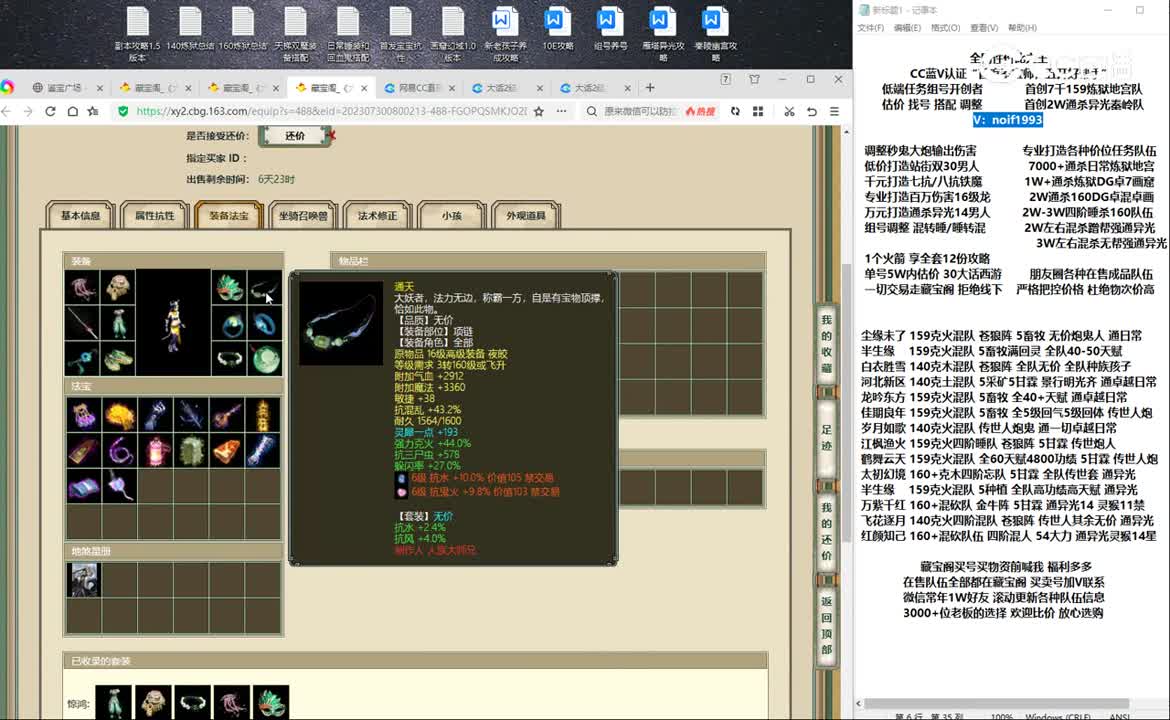Click the blue book treasure in 法宝
Image resolution: width=1170 pixels, height=720 pixels.
(84, 486)
